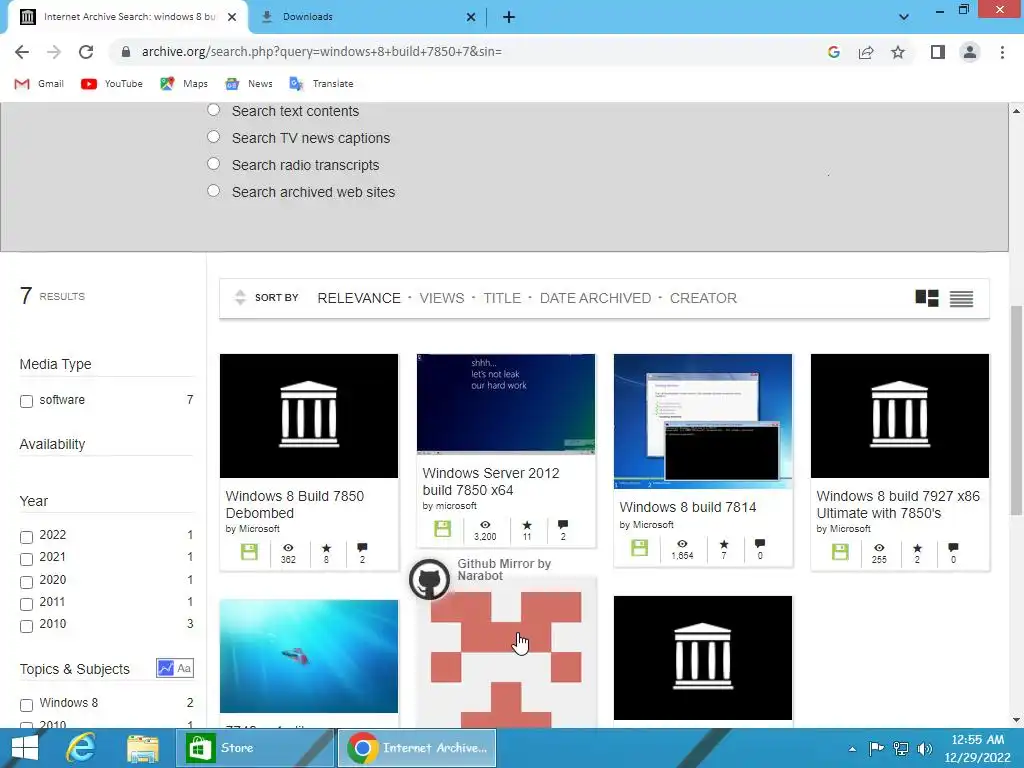
Task: Open Windows Server 2012 build 7850 x64
Action: click(490, 481)
